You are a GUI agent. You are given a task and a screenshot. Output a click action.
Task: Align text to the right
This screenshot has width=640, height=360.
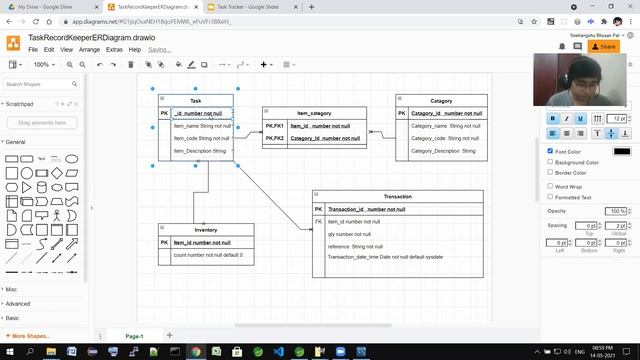(580, 133)
